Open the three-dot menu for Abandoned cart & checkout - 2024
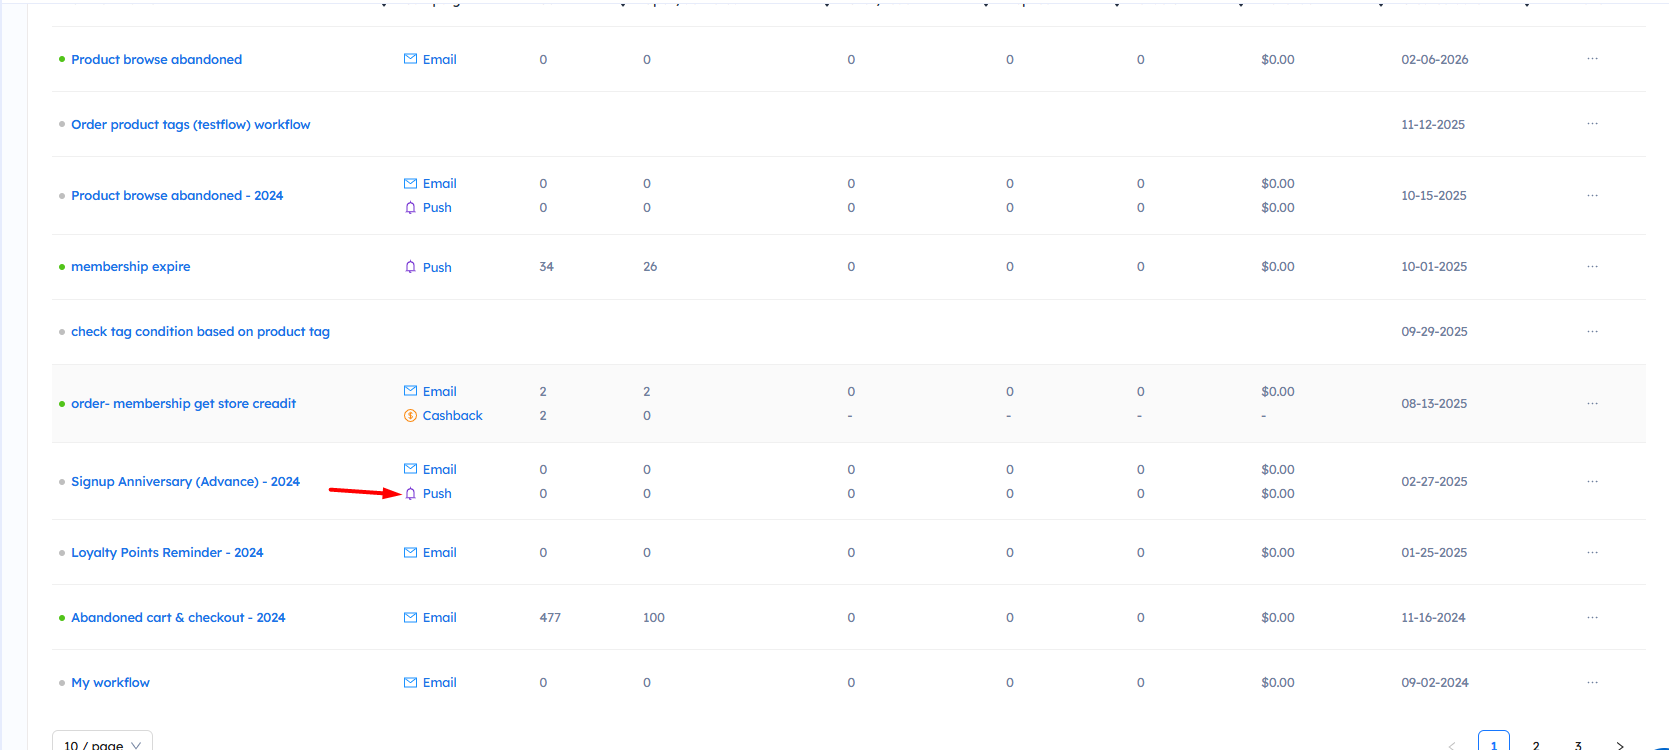This screenshot has width=1669, height=750. click(x=1592, y=618)
